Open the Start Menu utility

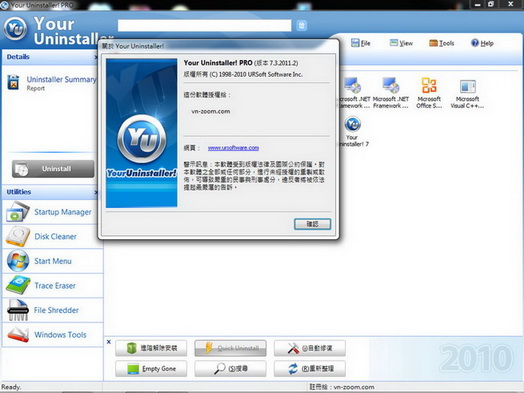point(52,261)
